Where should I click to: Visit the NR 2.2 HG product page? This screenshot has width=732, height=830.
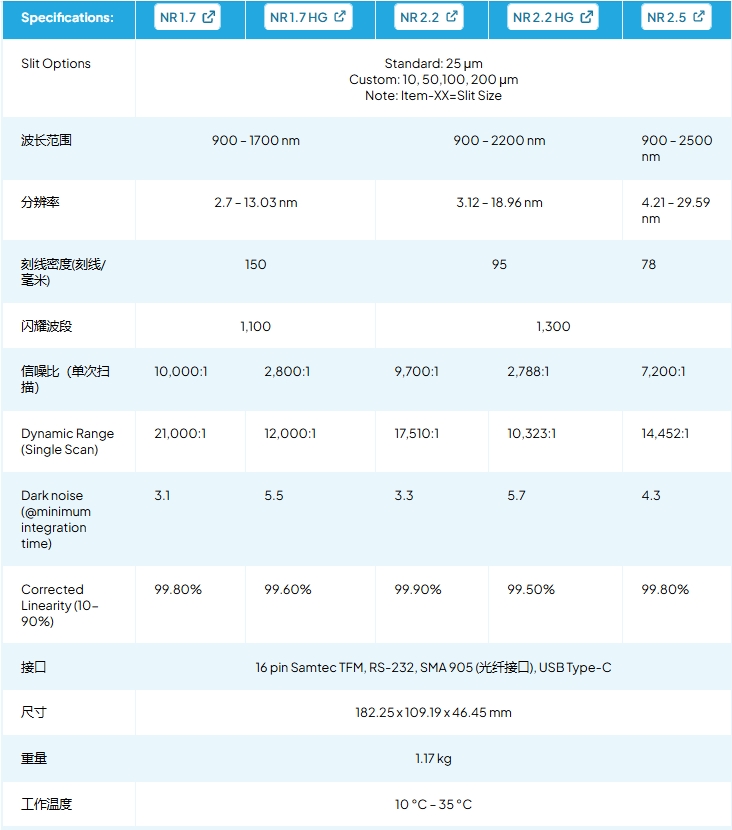(x=543, y=17)
